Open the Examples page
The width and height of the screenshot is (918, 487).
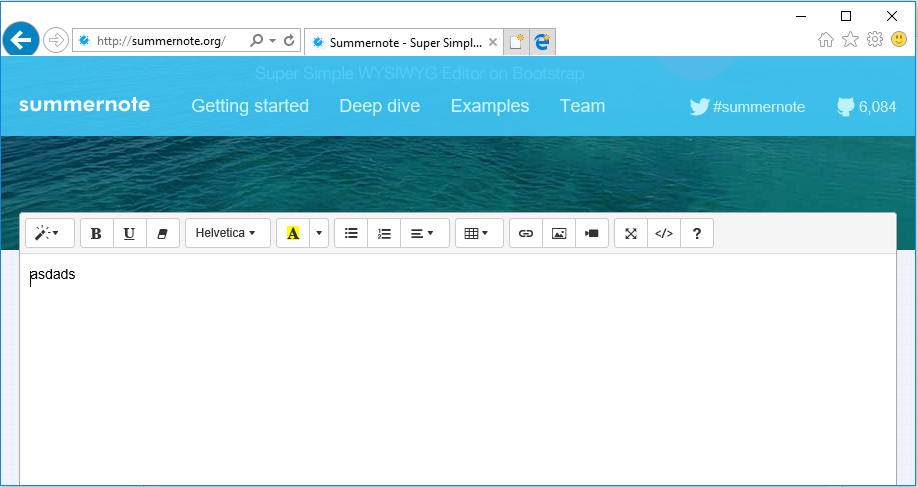pos(490,106)
